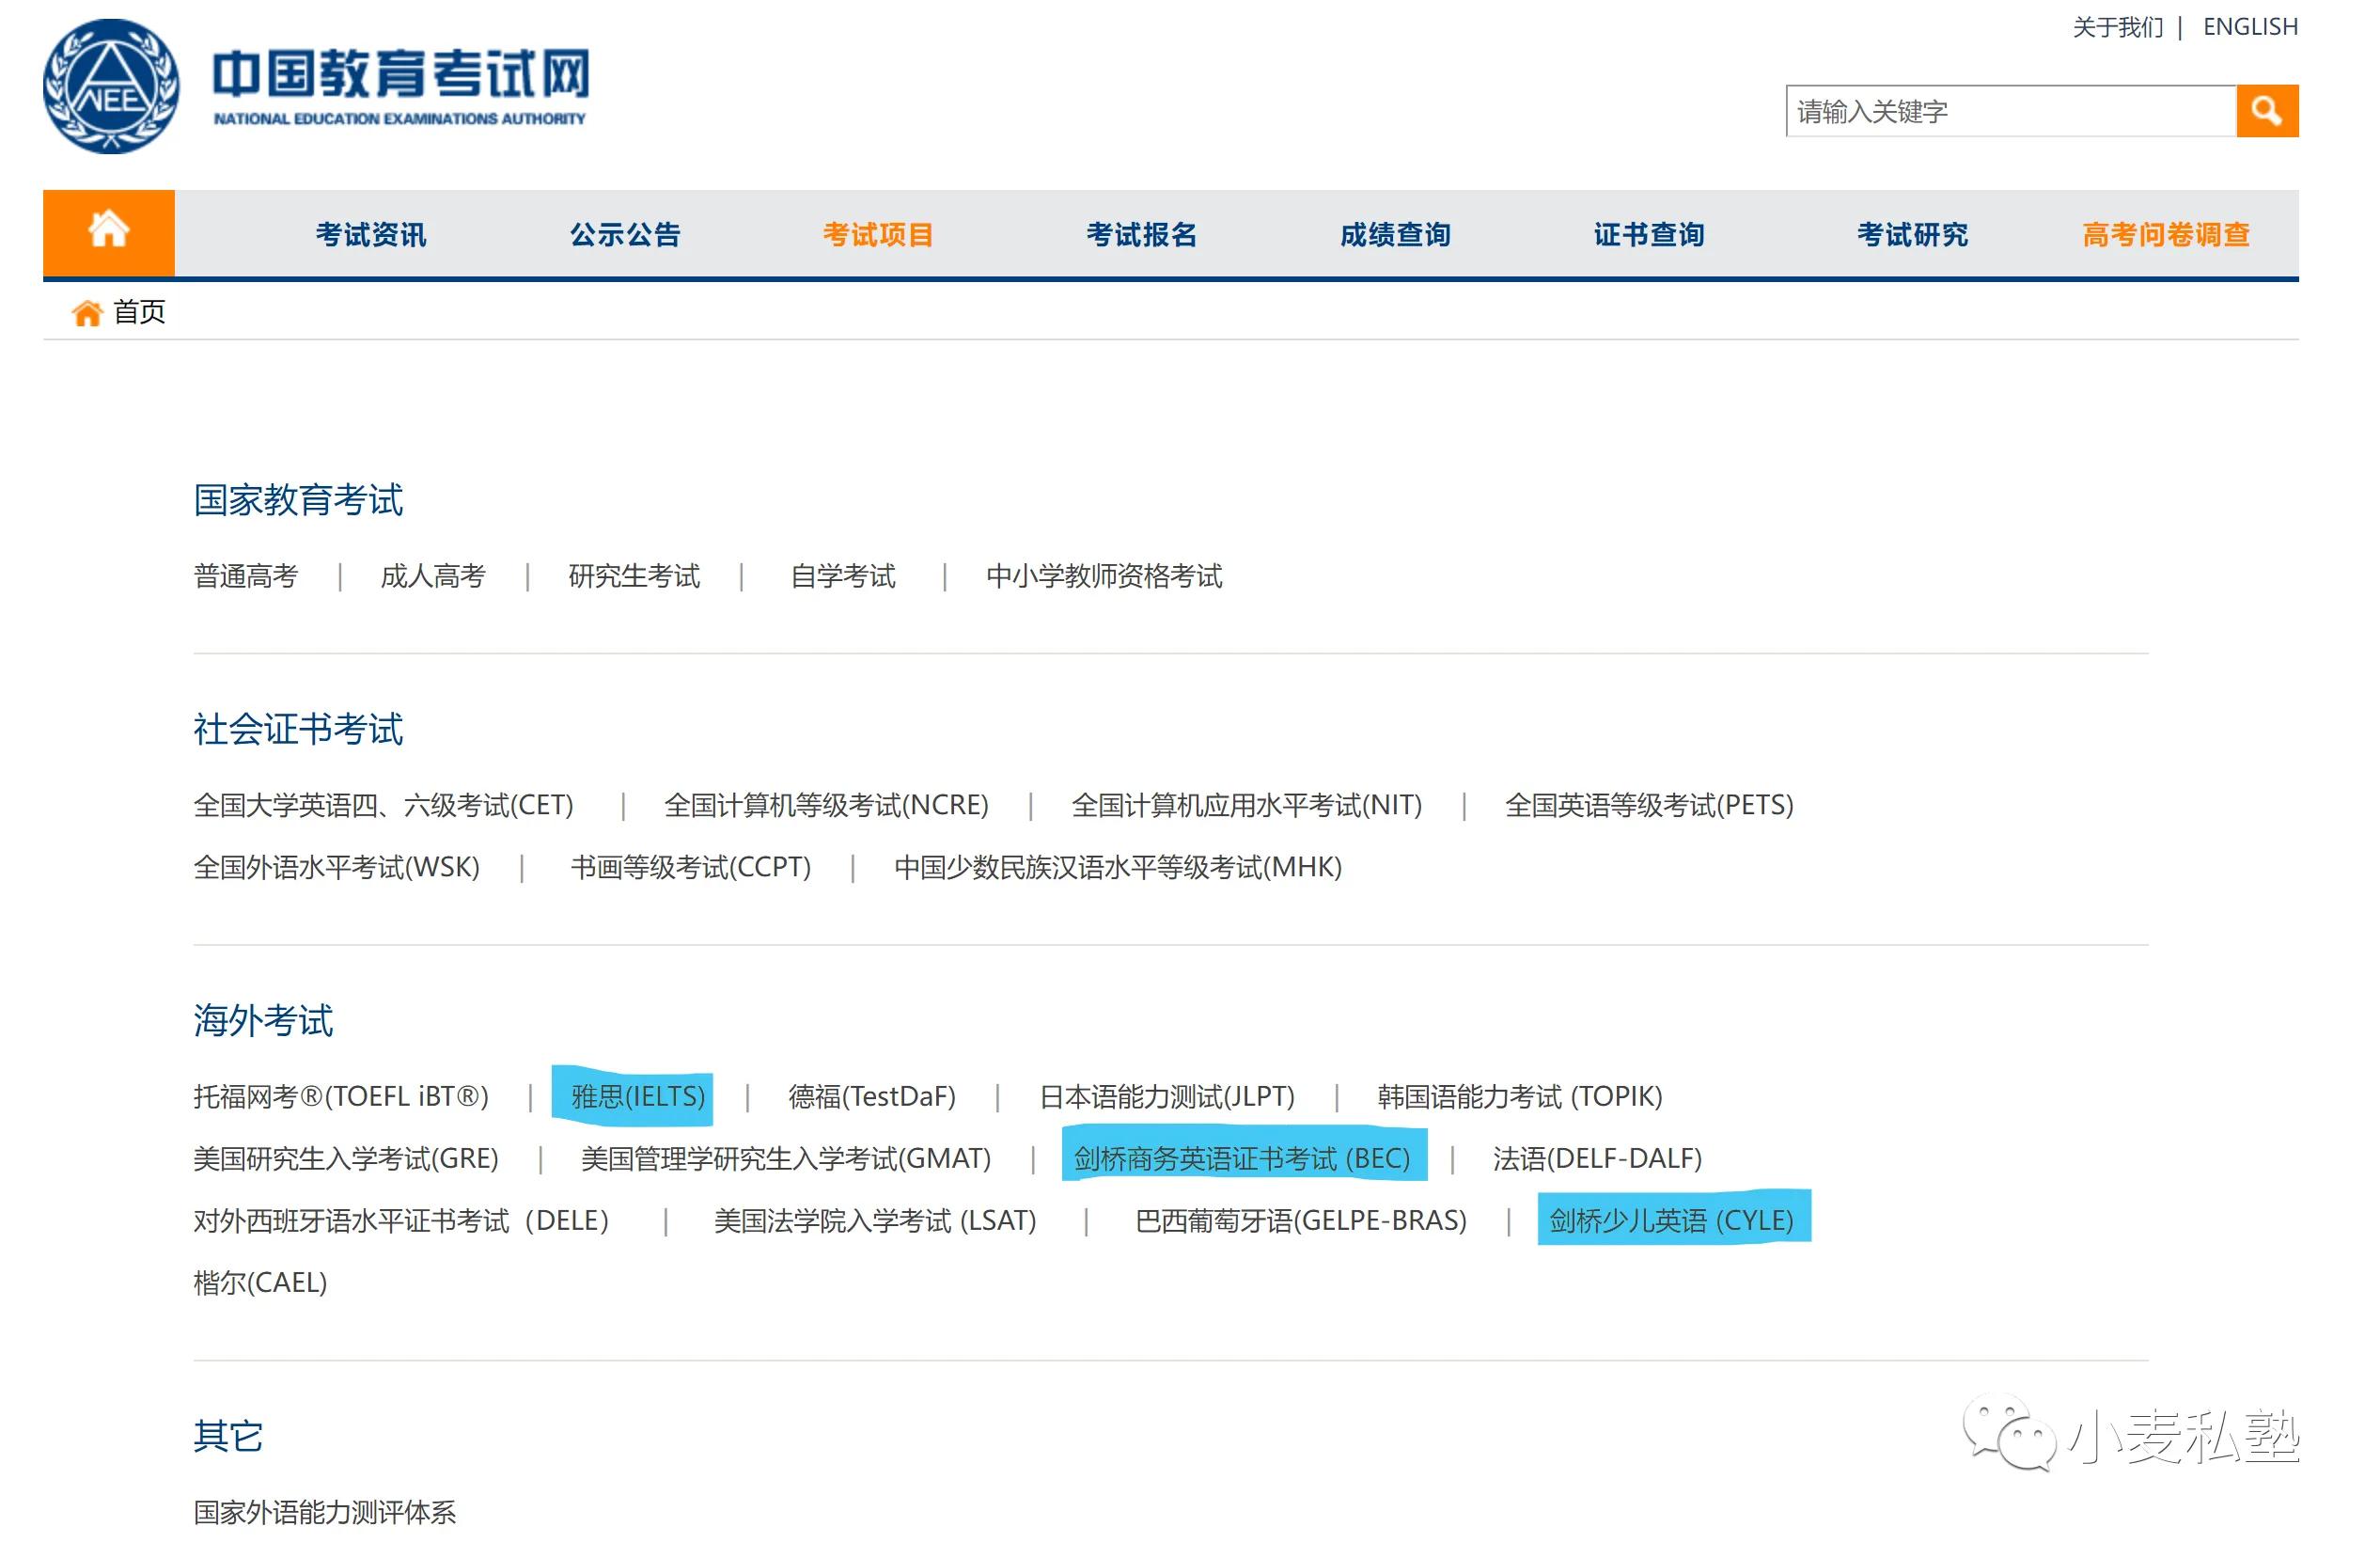Select 托福网考 TOEFL iBT link
The width and height of the screenshot is (2380, 1542).
click(x=341, y=1097)
